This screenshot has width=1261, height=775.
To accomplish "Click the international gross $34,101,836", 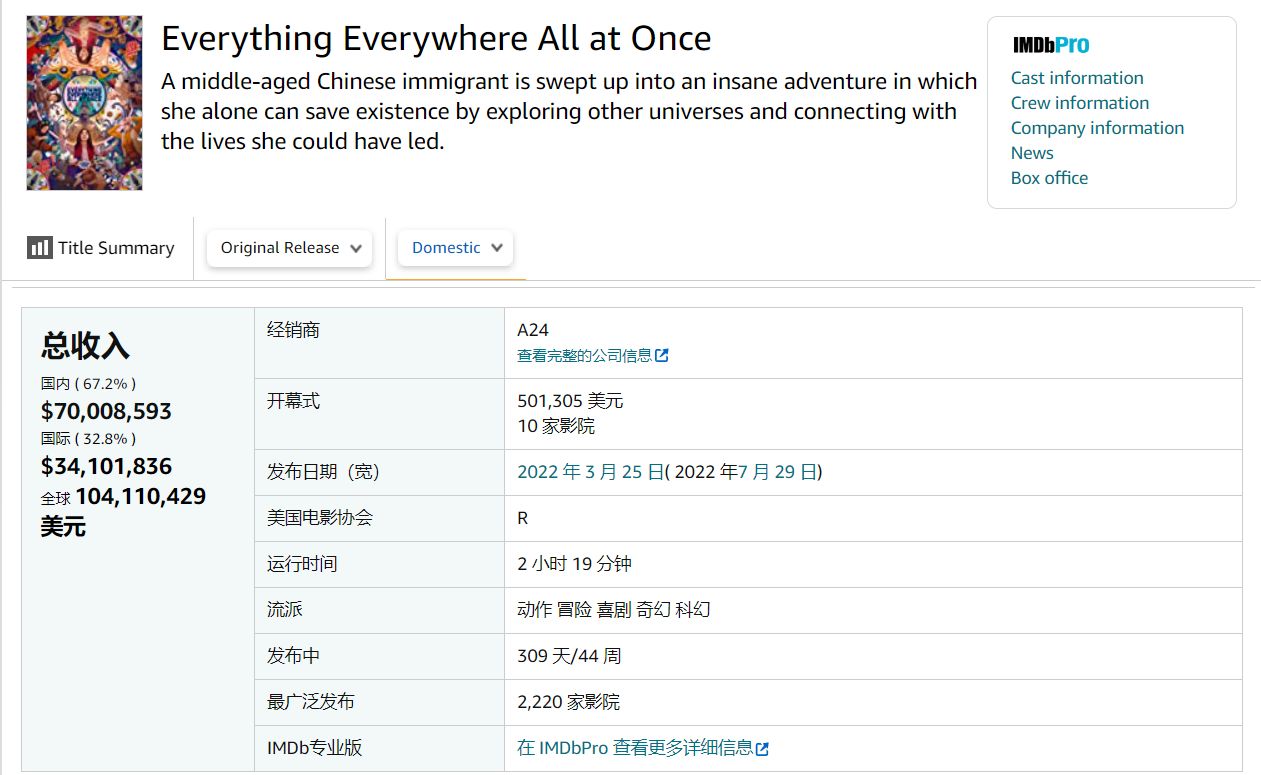I will tap(106, 466).
